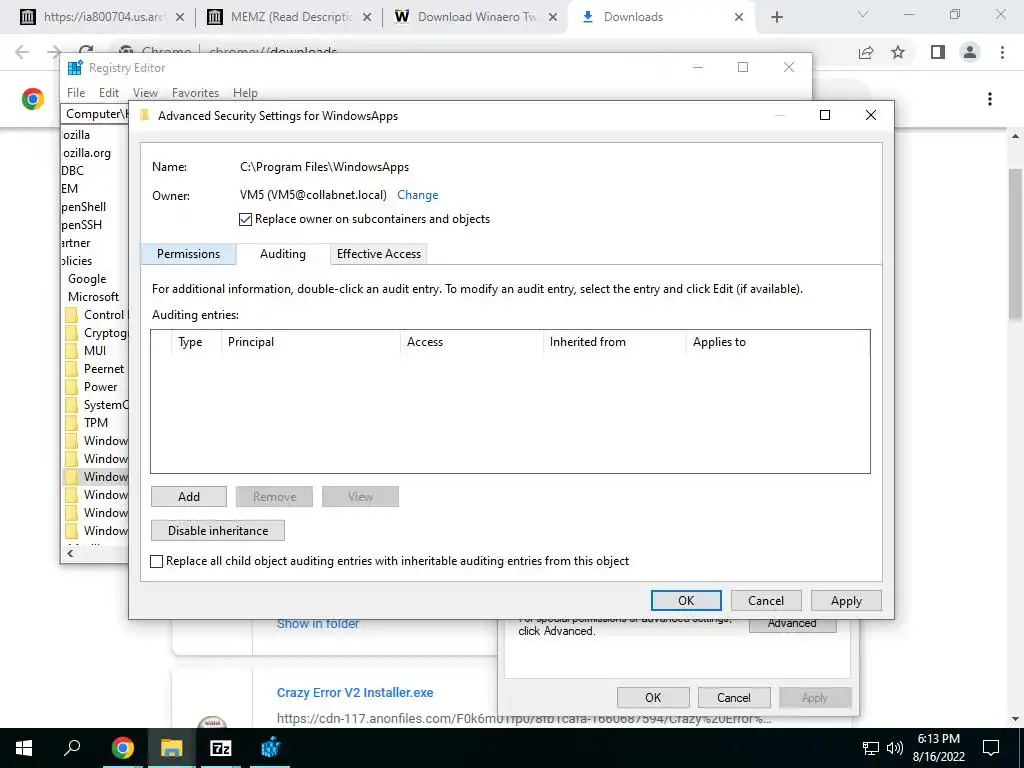This screenshot has height=768, width=1024.
Task: Open Registry Editor Favorites menu
Action: (x=195, y=93)
